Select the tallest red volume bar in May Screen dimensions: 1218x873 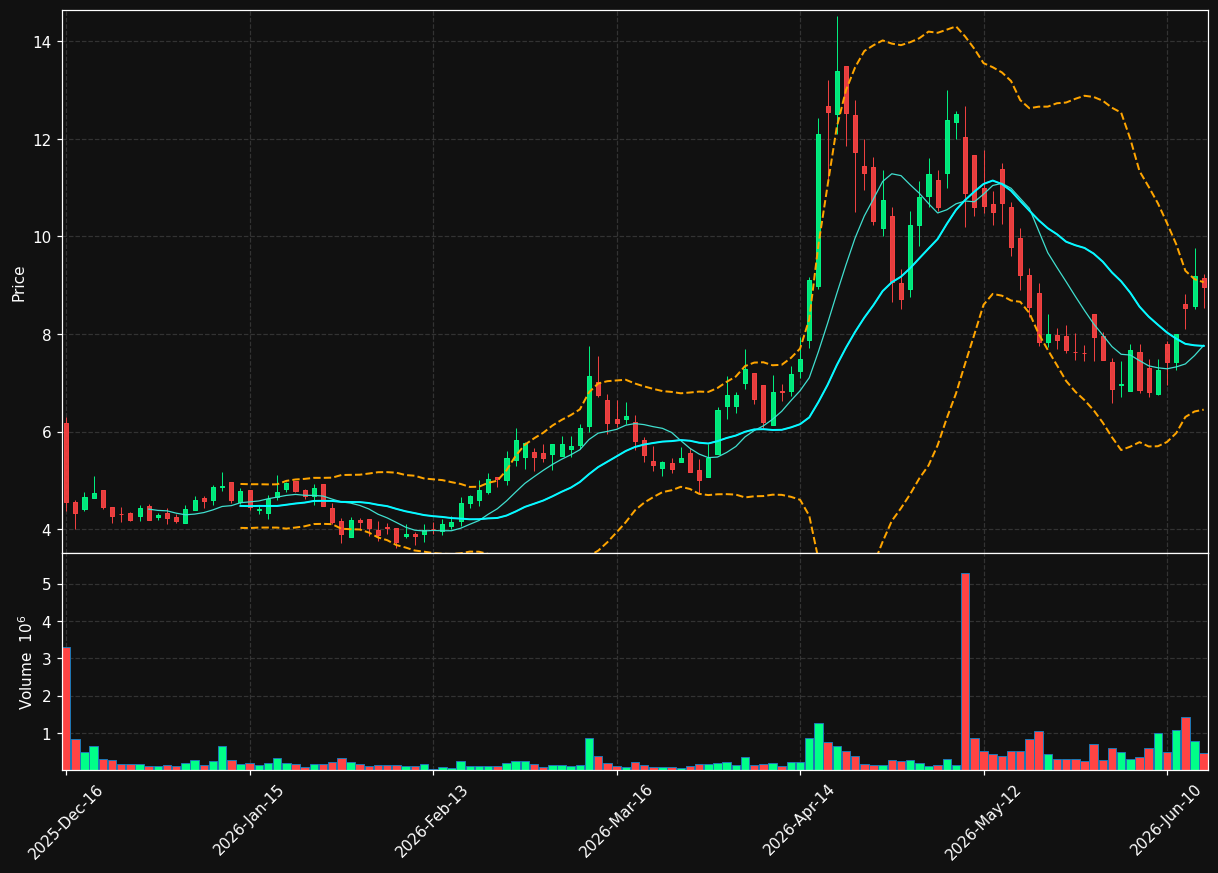tap(965, 671)
